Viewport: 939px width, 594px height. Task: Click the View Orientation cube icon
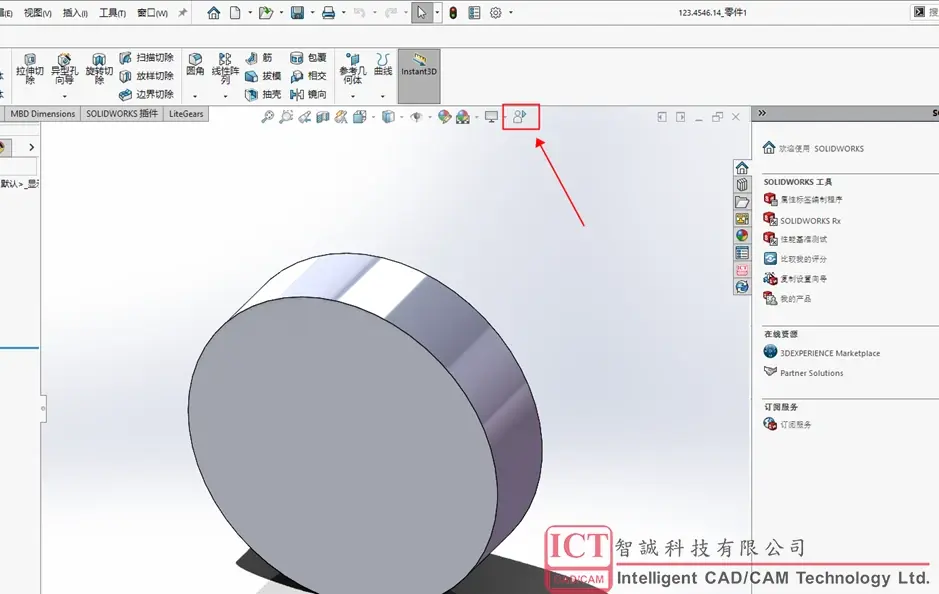(x=359, y=117)
